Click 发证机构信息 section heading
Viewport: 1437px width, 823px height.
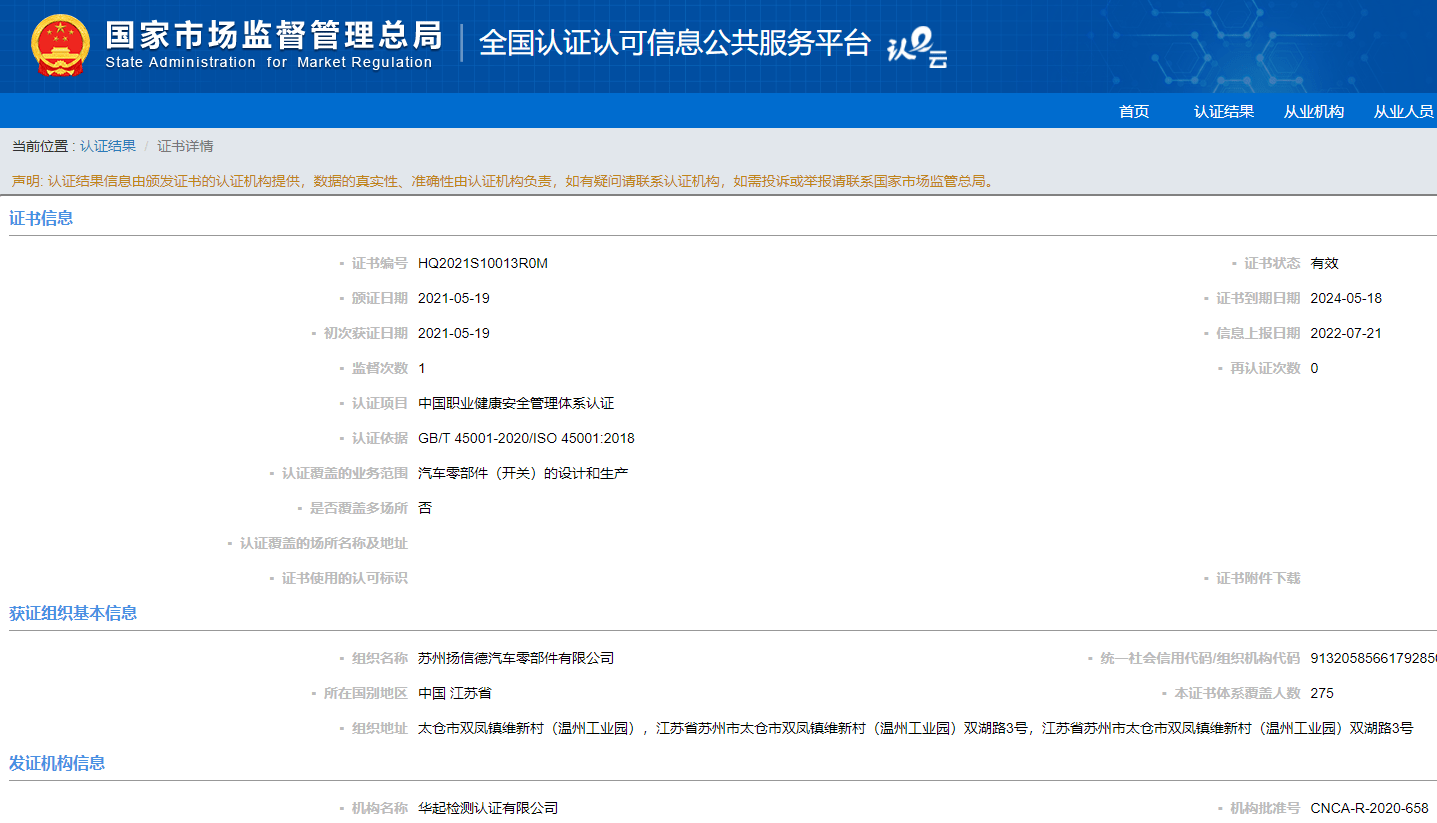(57, 763)
